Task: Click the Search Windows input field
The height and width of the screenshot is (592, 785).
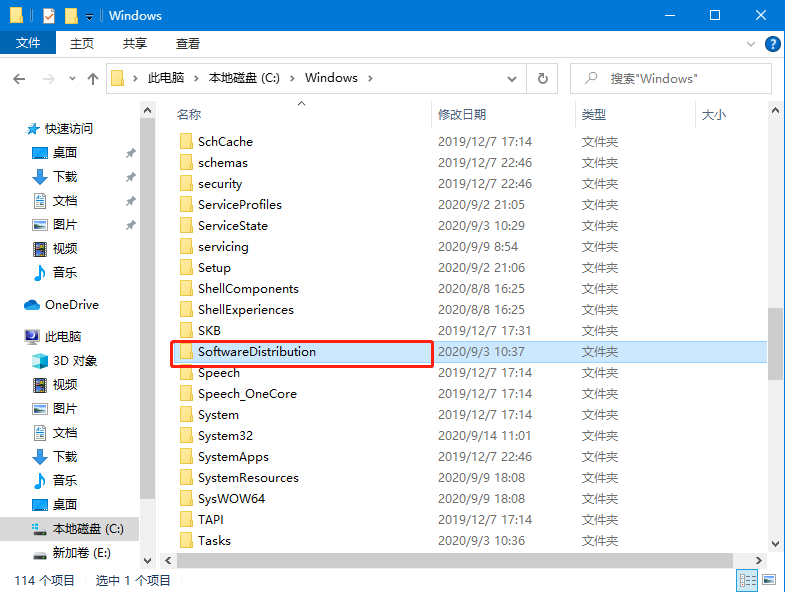Action: point(671,79)
